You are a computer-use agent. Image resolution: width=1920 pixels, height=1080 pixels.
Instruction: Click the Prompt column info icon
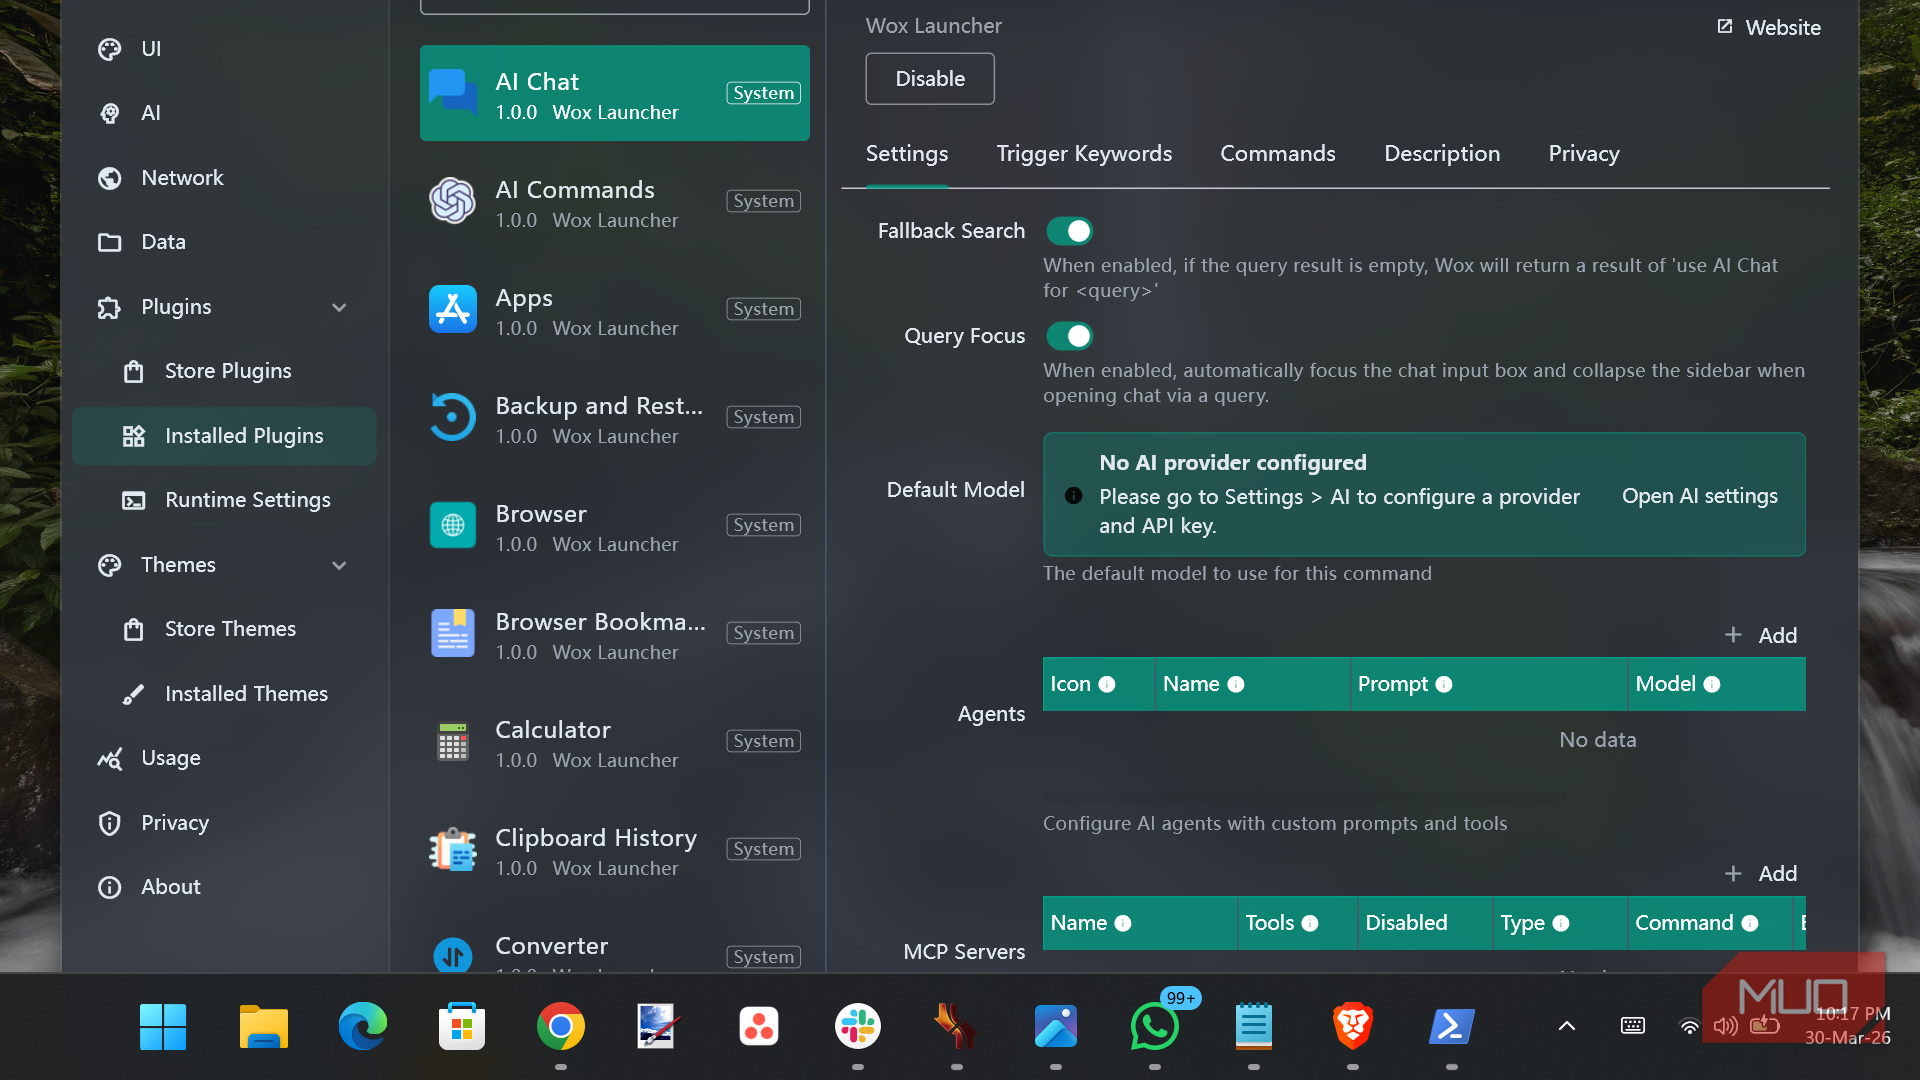coord(1444,684)
